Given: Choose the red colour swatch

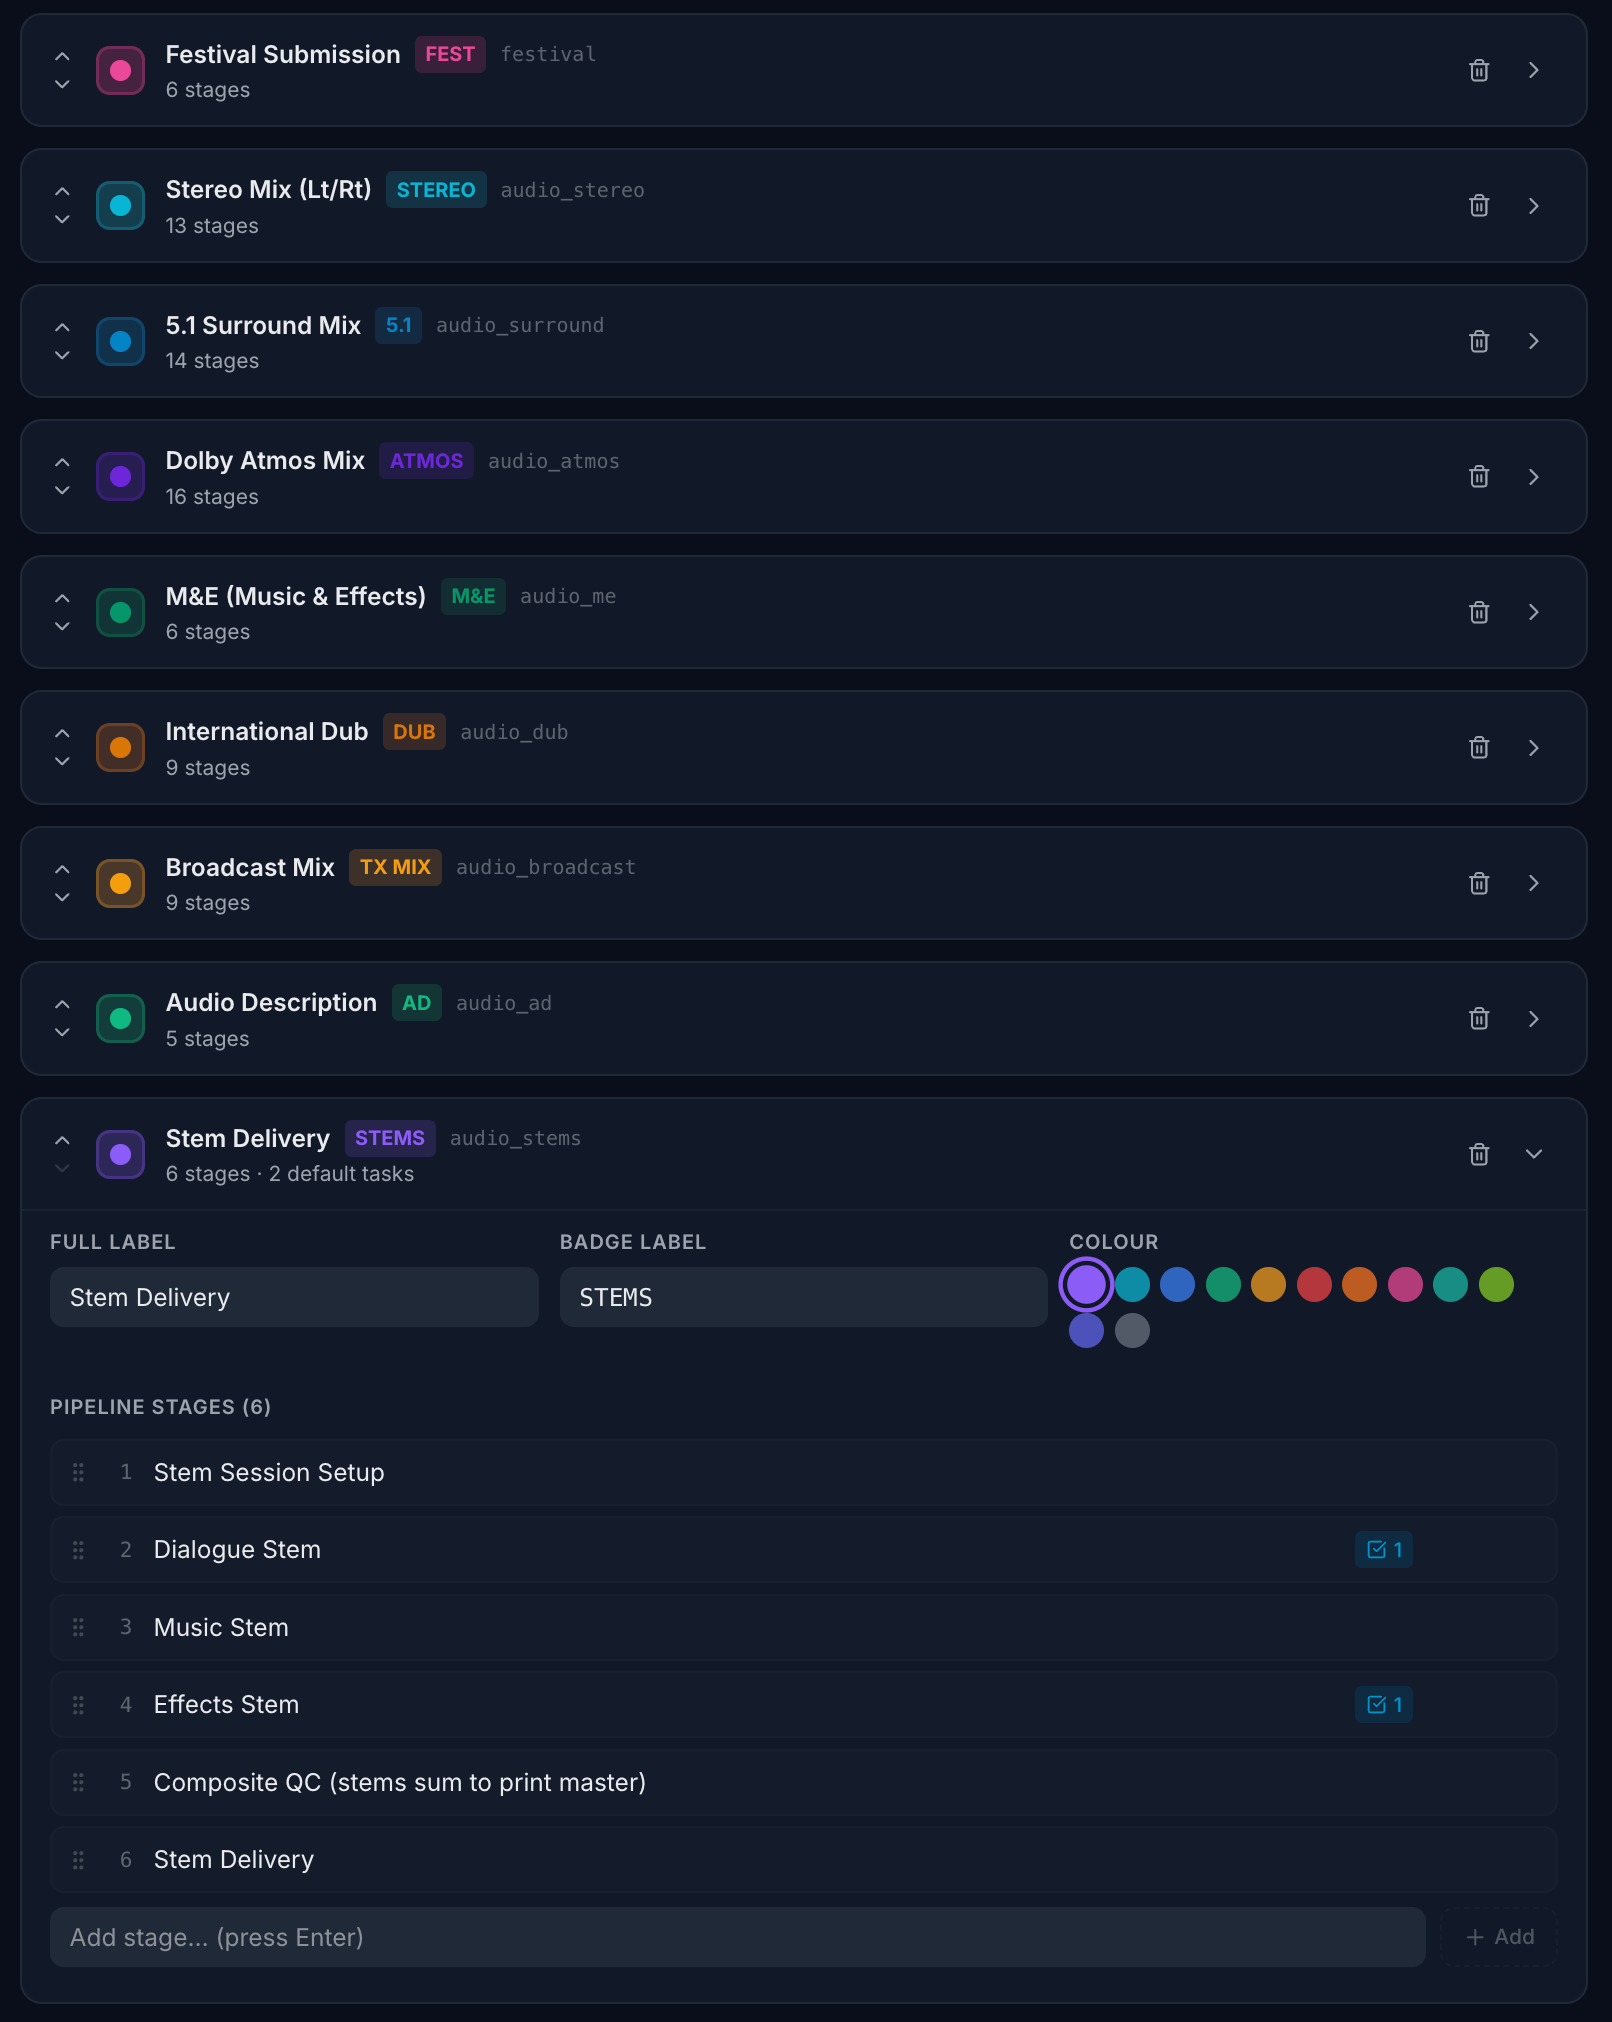Looking at the screenshot, I should (x=1314, y=1284).
